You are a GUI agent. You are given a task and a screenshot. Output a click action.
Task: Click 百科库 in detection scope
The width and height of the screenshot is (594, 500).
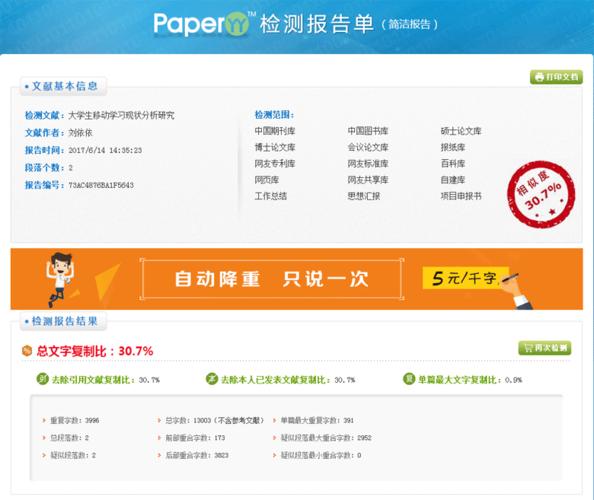453,164
